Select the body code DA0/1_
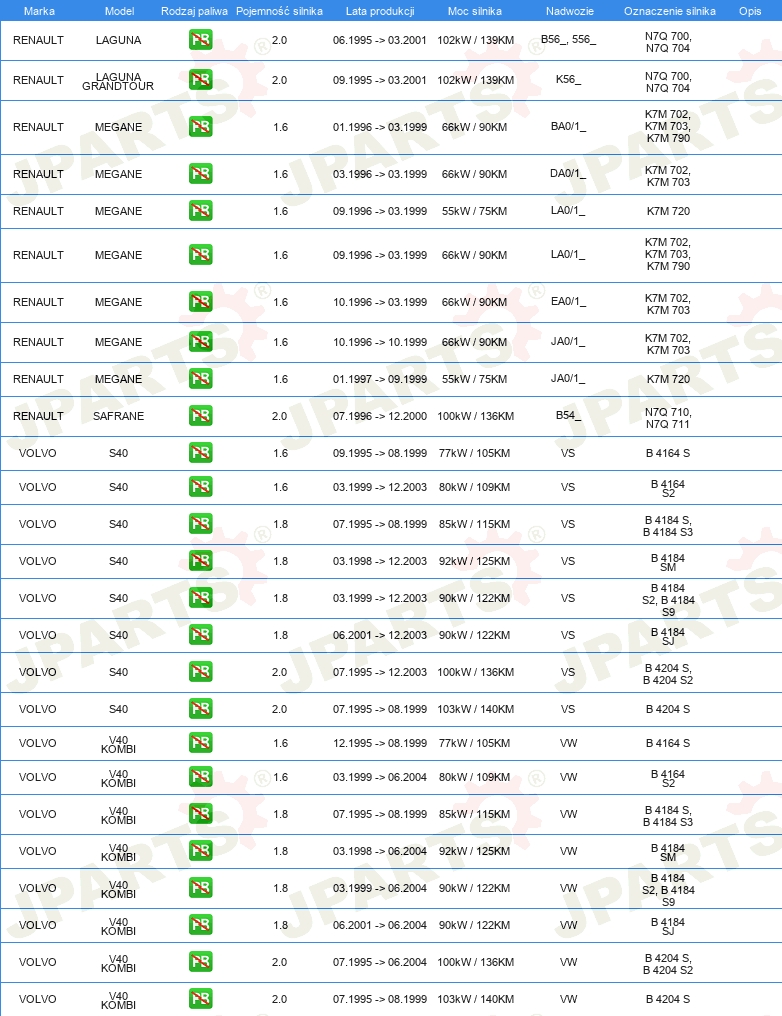Screen dimensions: 782x1016 [568, 174]
